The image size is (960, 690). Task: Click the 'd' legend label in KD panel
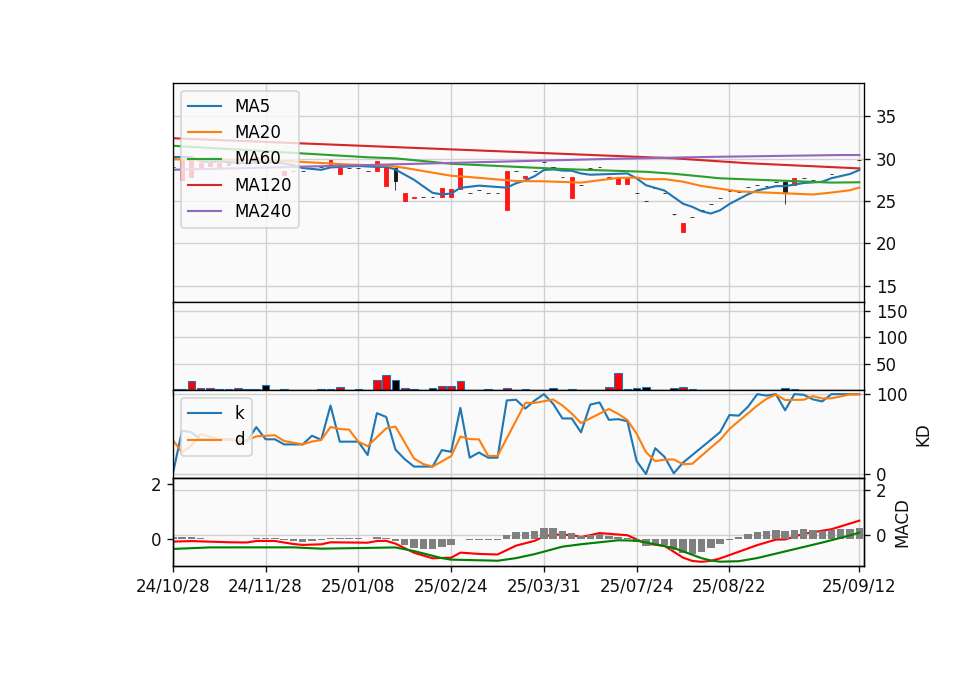[x=240, y=439]
